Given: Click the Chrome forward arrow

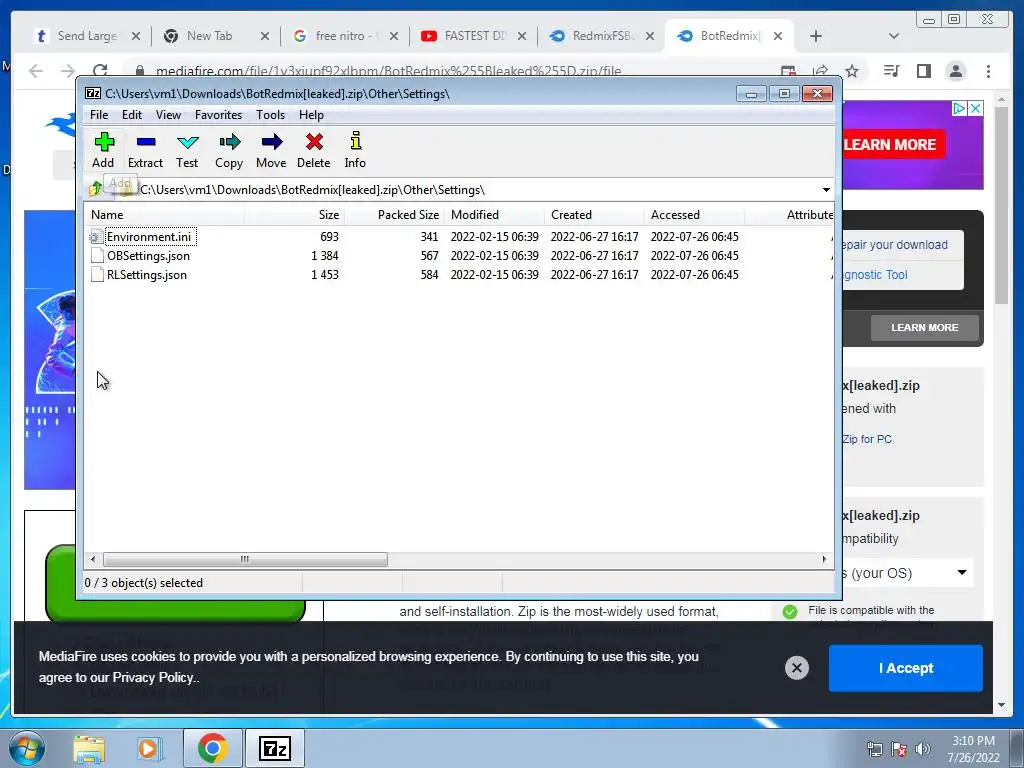Looking at the screenshot, I should (67, 71).
